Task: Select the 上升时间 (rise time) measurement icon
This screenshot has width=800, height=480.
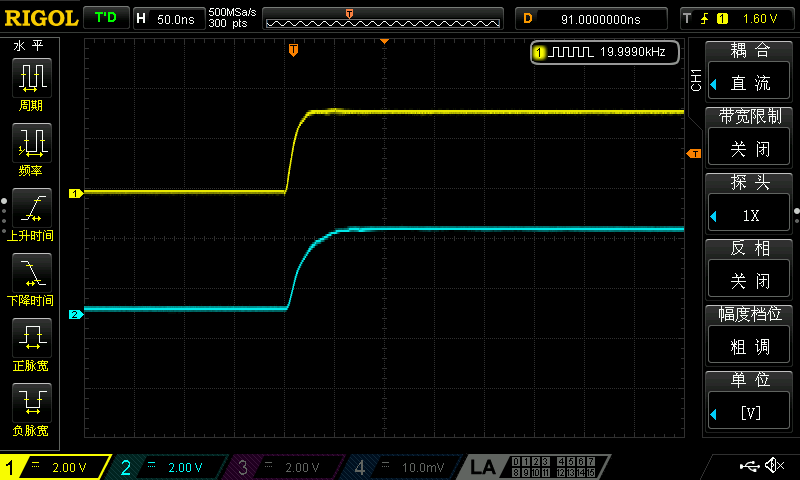Action: tap(32, 208)
